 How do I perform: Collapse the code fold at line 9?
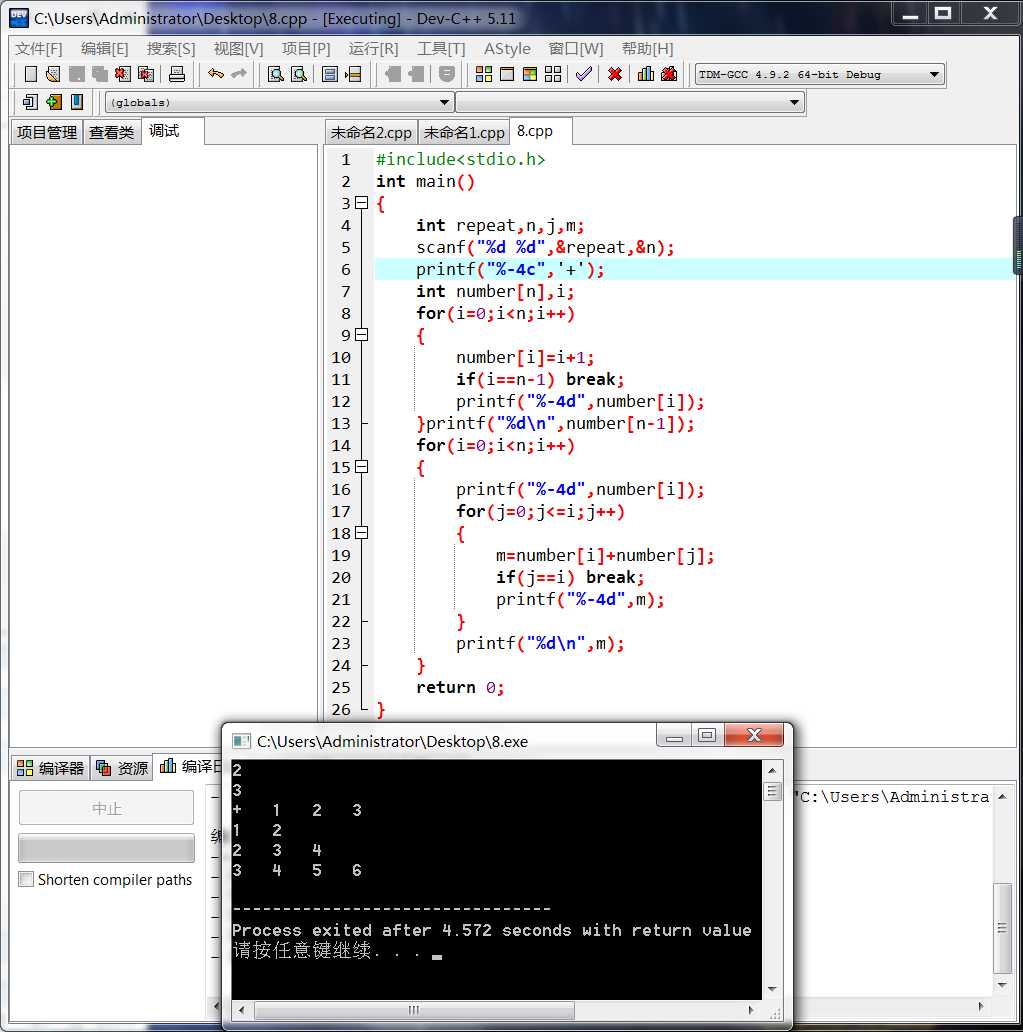pos(361,335)
